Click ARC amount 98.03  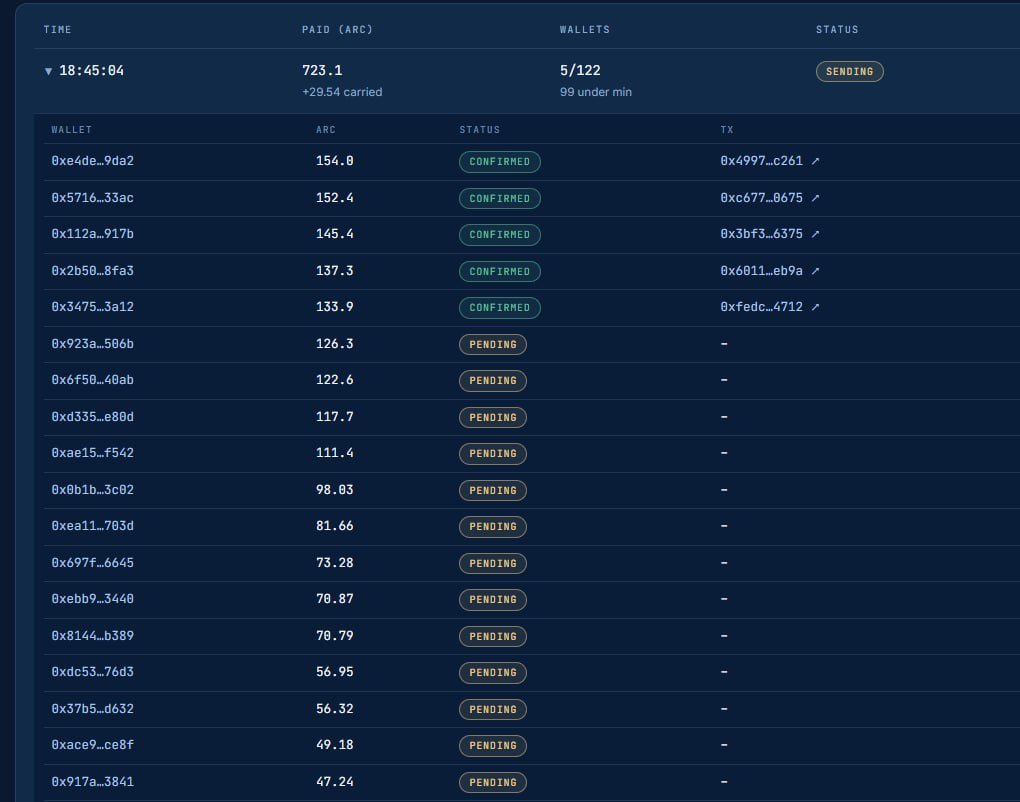click(334, 490)
